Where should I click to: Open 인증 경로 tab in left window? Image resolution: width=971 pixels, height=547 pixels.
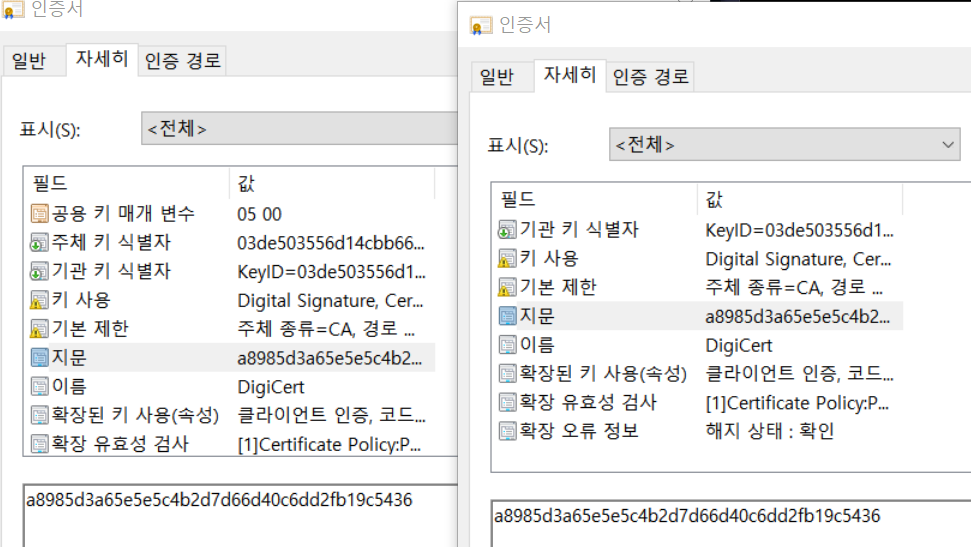pos(182,61)
